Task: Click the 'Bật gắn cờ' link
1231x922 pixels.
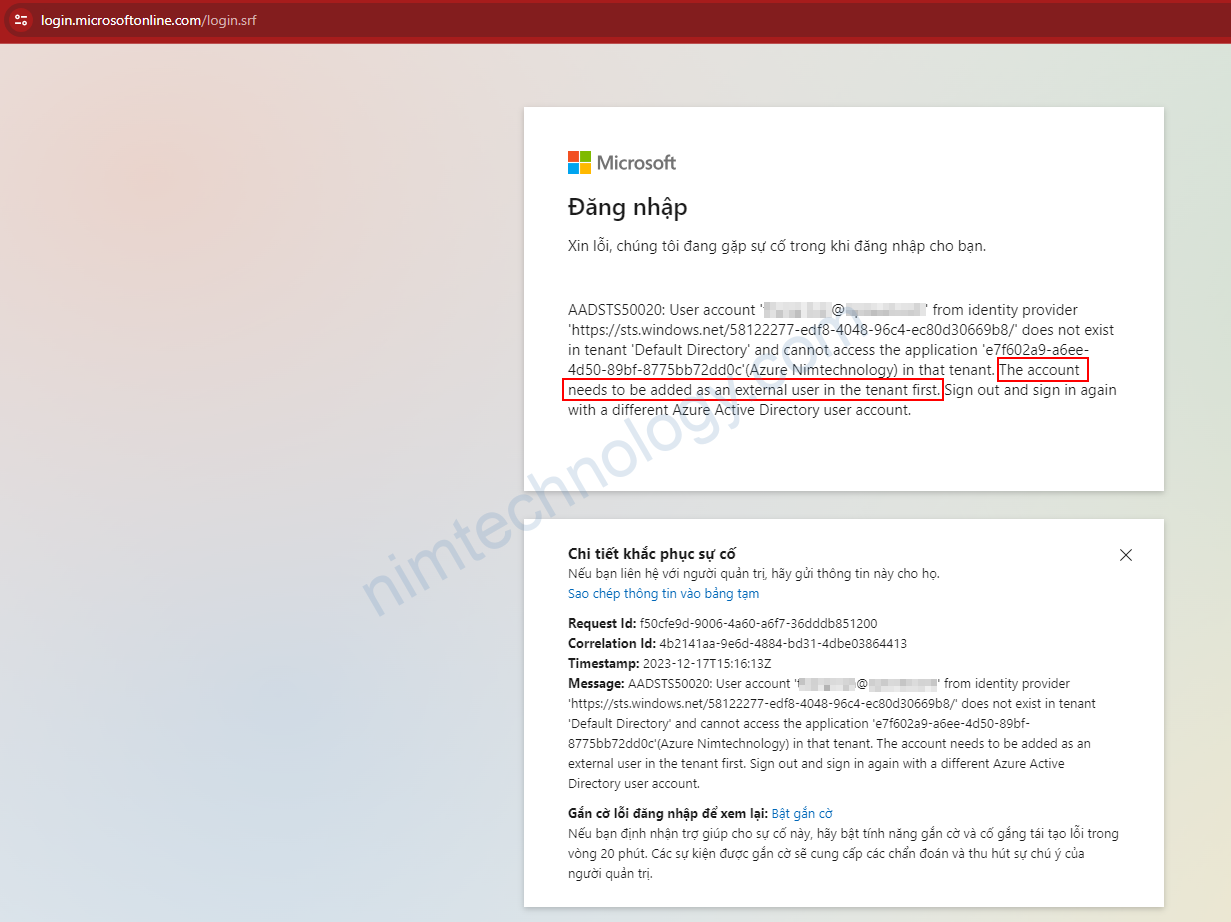Action: 801,814
